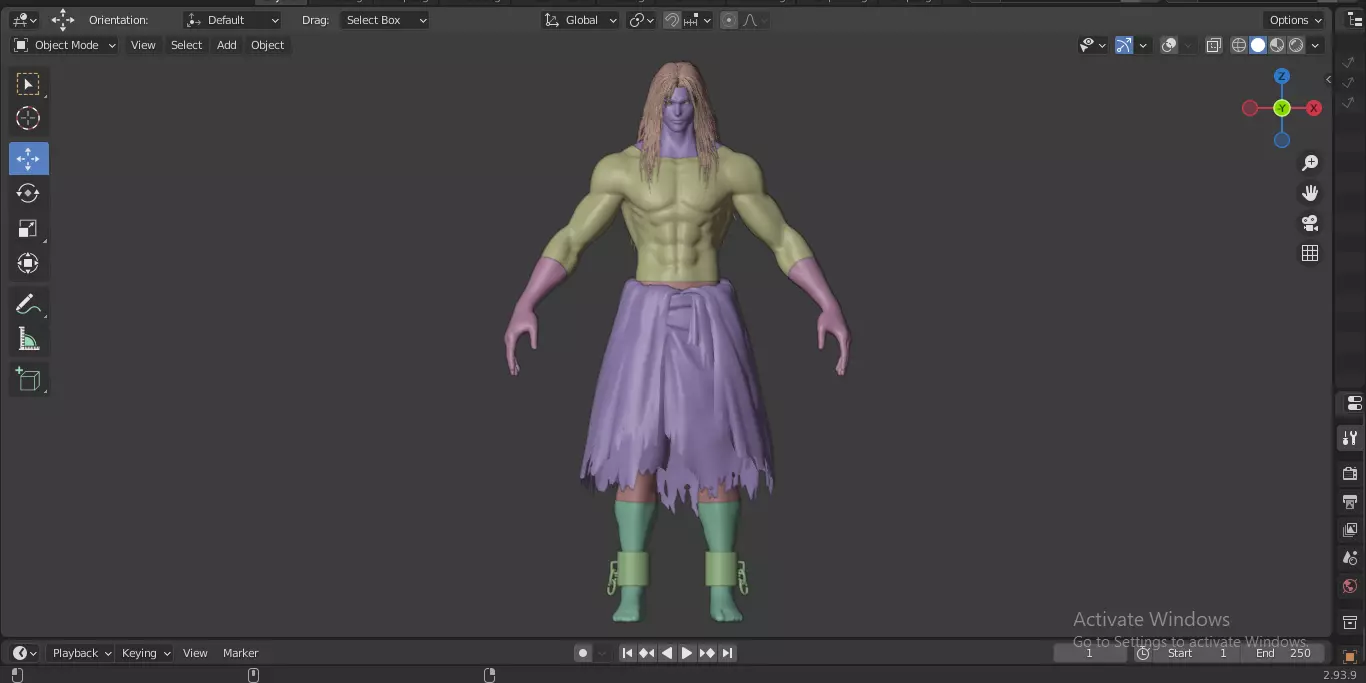This screenshot has height=683, width=1366.
Task: Open the Global transform orientation dropdown
Action: point(581,20)
